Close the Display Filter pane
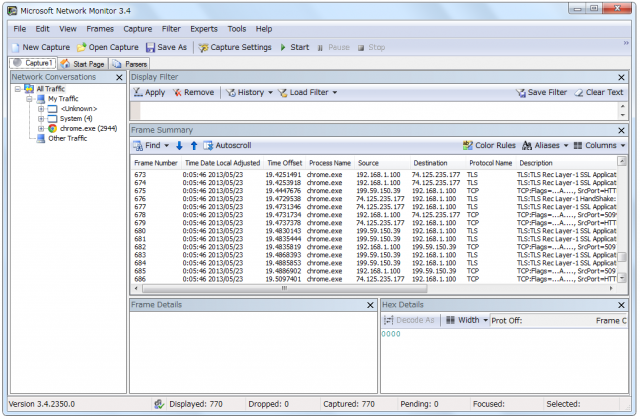The width and height of the screenshot is (640, 419). pos(621,78)
